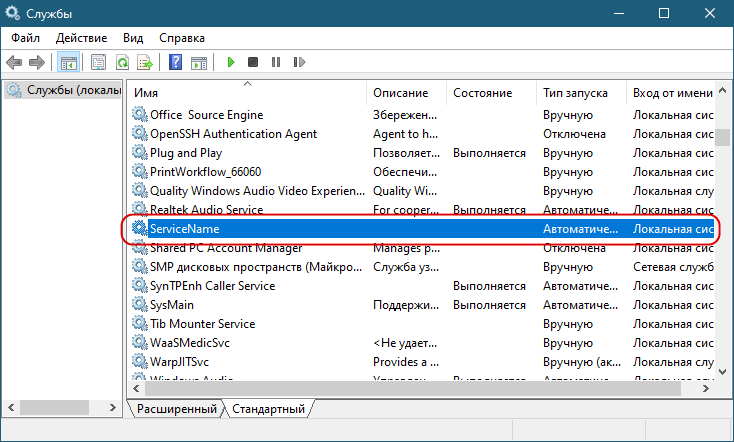
Task: Click the gear icon of WarpJITSvc
Action: point(139,361)
